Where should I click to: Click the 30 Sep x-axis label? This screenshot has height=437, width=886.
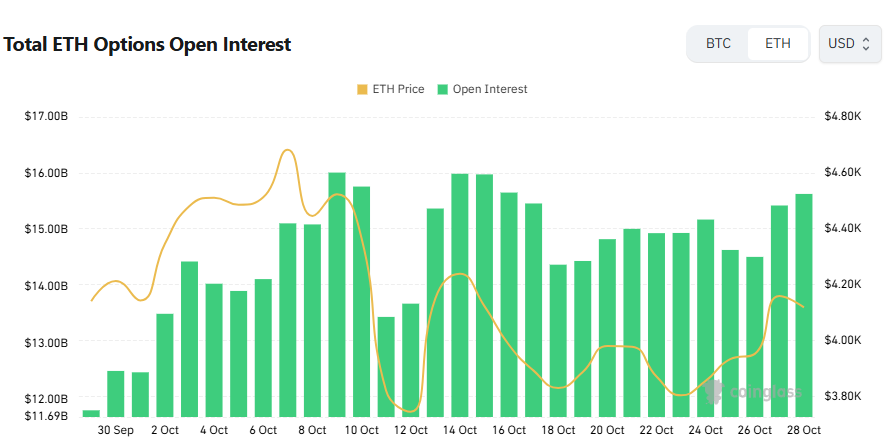(116, 430)
